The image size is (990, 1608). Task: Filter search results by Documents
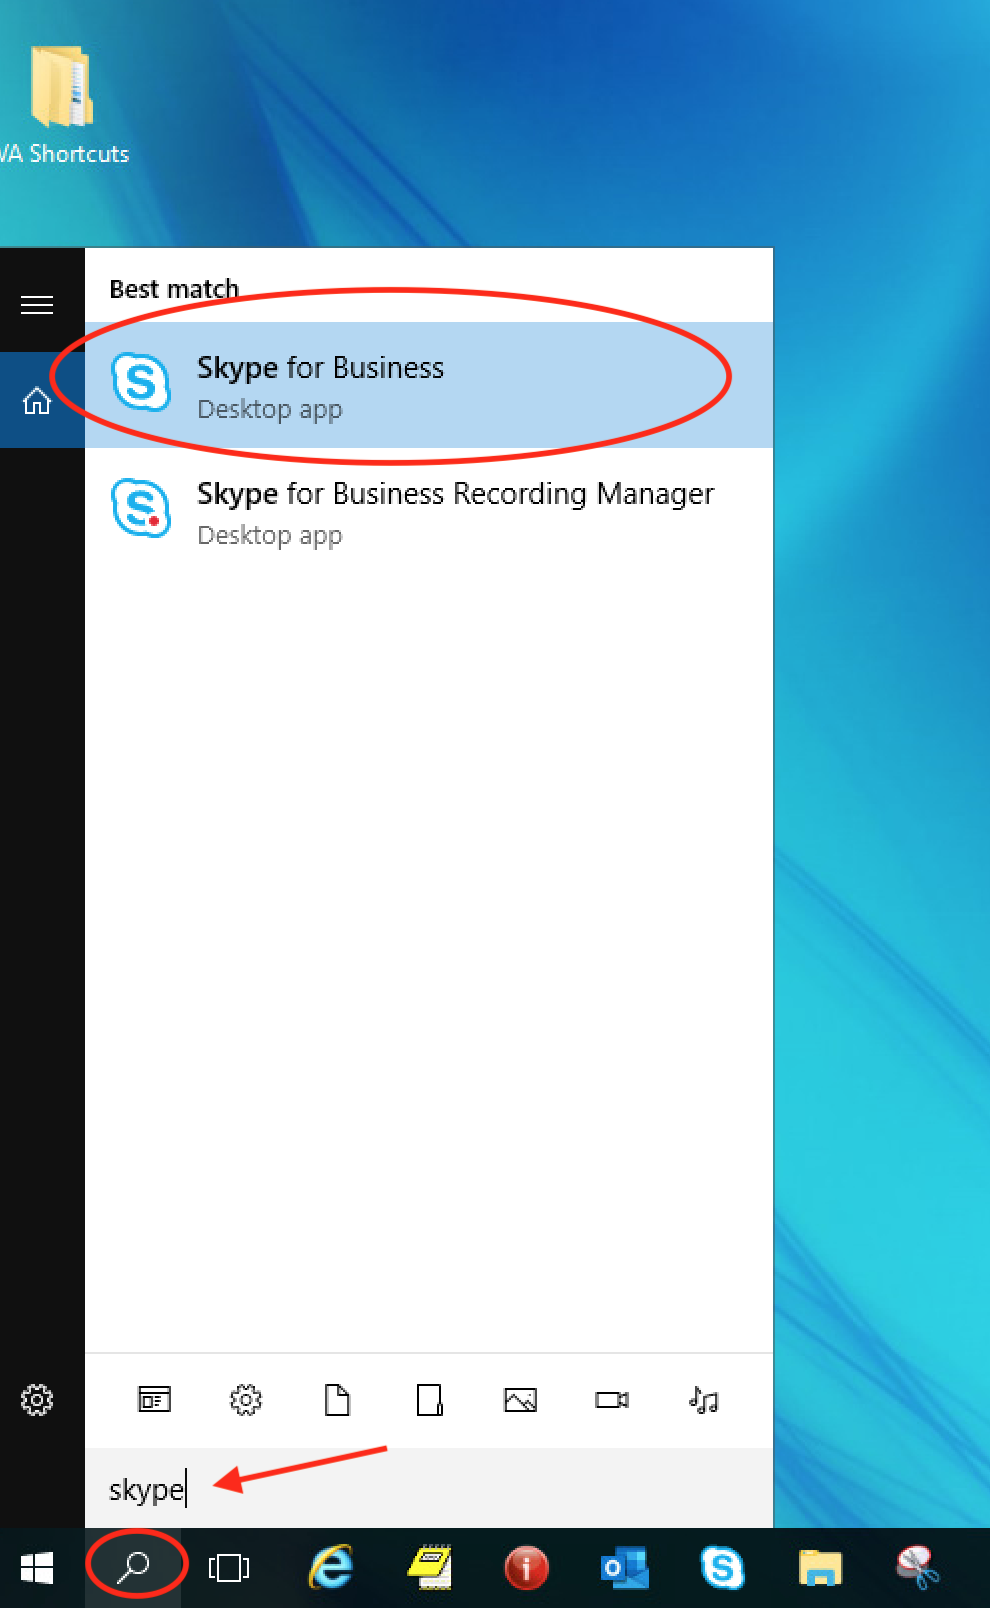(338, 1400)
